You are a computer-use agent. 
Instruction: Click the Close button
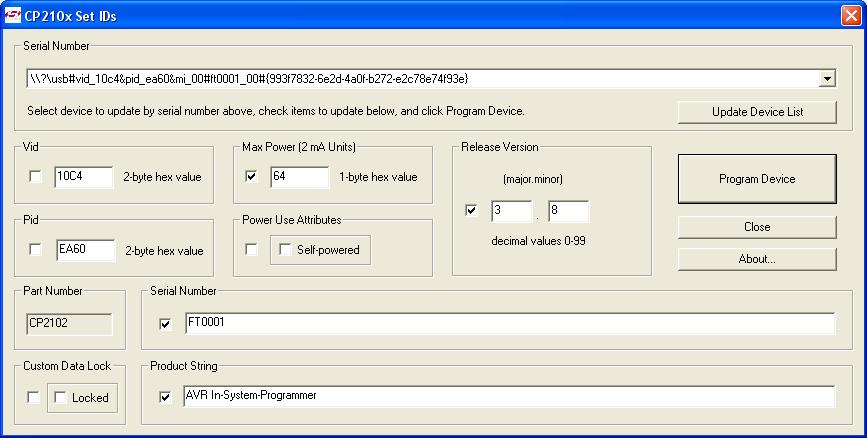(757, 227)
